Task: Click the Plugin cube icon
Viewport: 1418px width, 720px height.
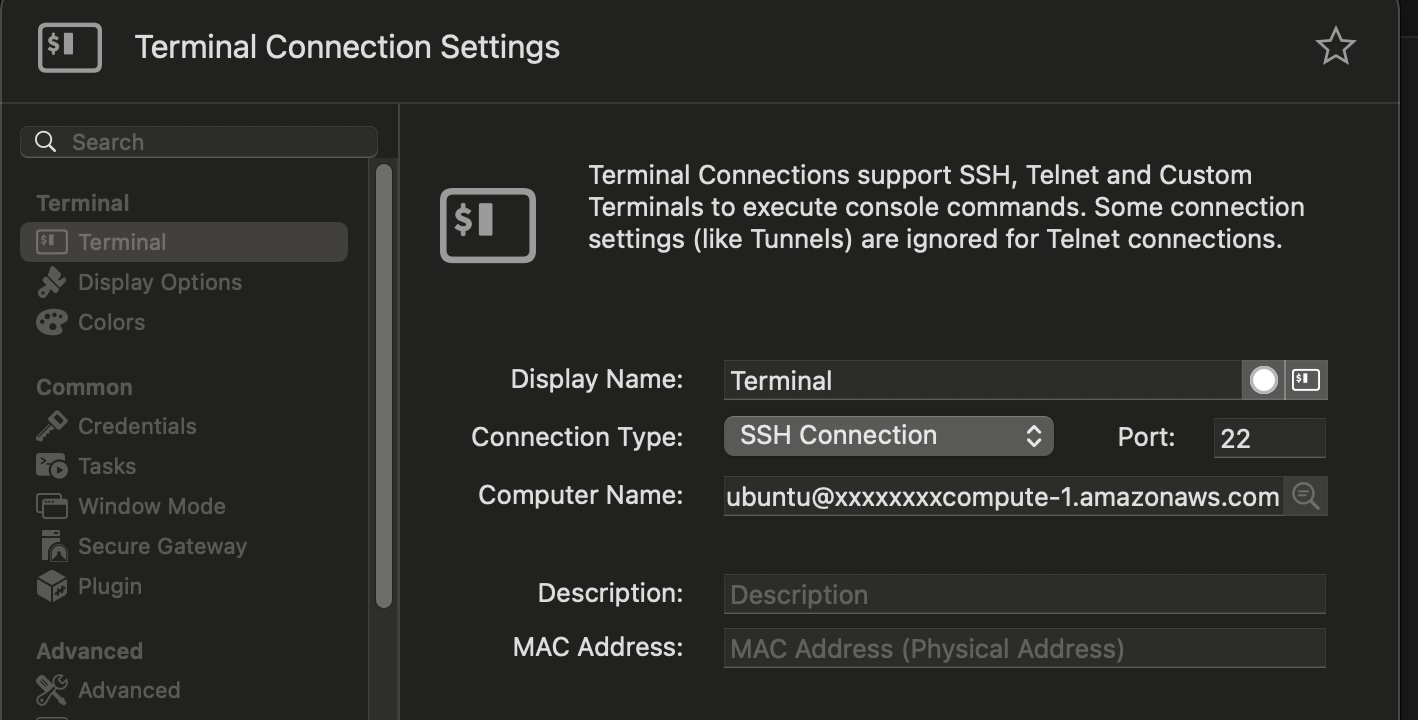Action: pyautogui.click(x=51, y=586)
